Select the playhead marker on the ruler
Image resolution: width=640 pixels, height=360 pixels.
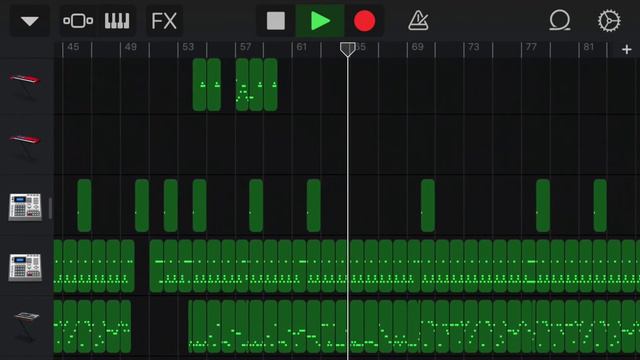click(x=347, y=49)
